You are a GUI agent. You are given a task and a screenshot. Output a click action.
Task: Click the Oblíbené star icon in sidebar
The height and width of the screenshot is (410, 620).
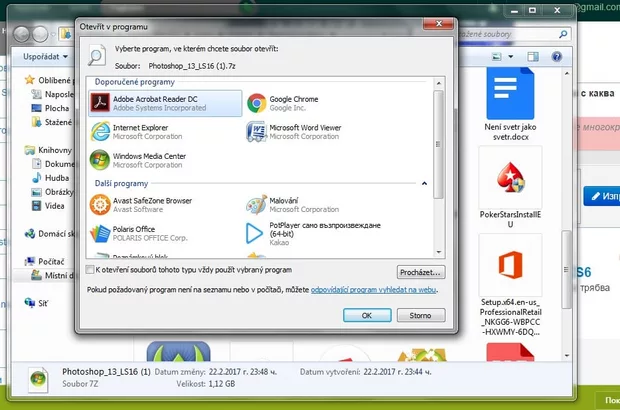point(30,80)
